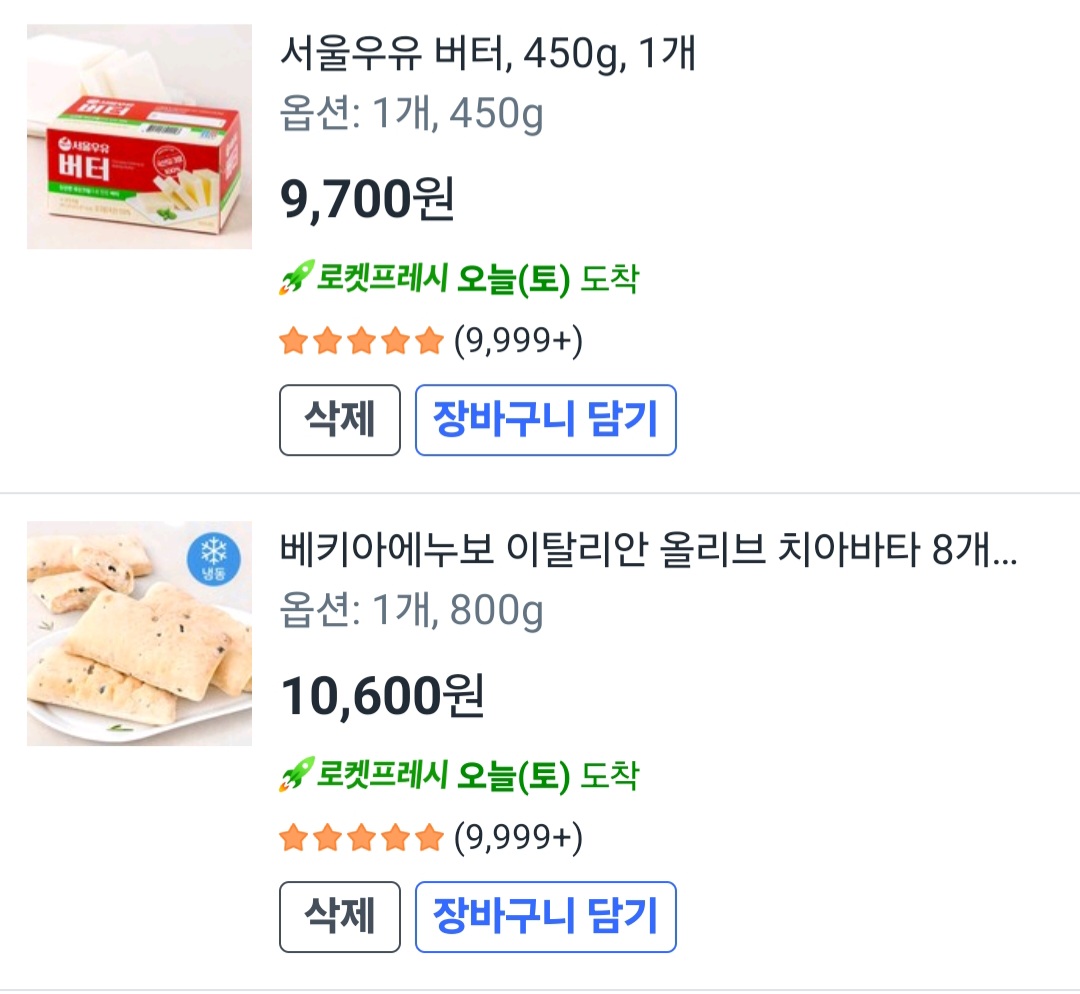View the (9,999+) reviews for the ciabatta
Image resolution: width=1080 pixels, height=994 pixels.
[x=518, y=837]
